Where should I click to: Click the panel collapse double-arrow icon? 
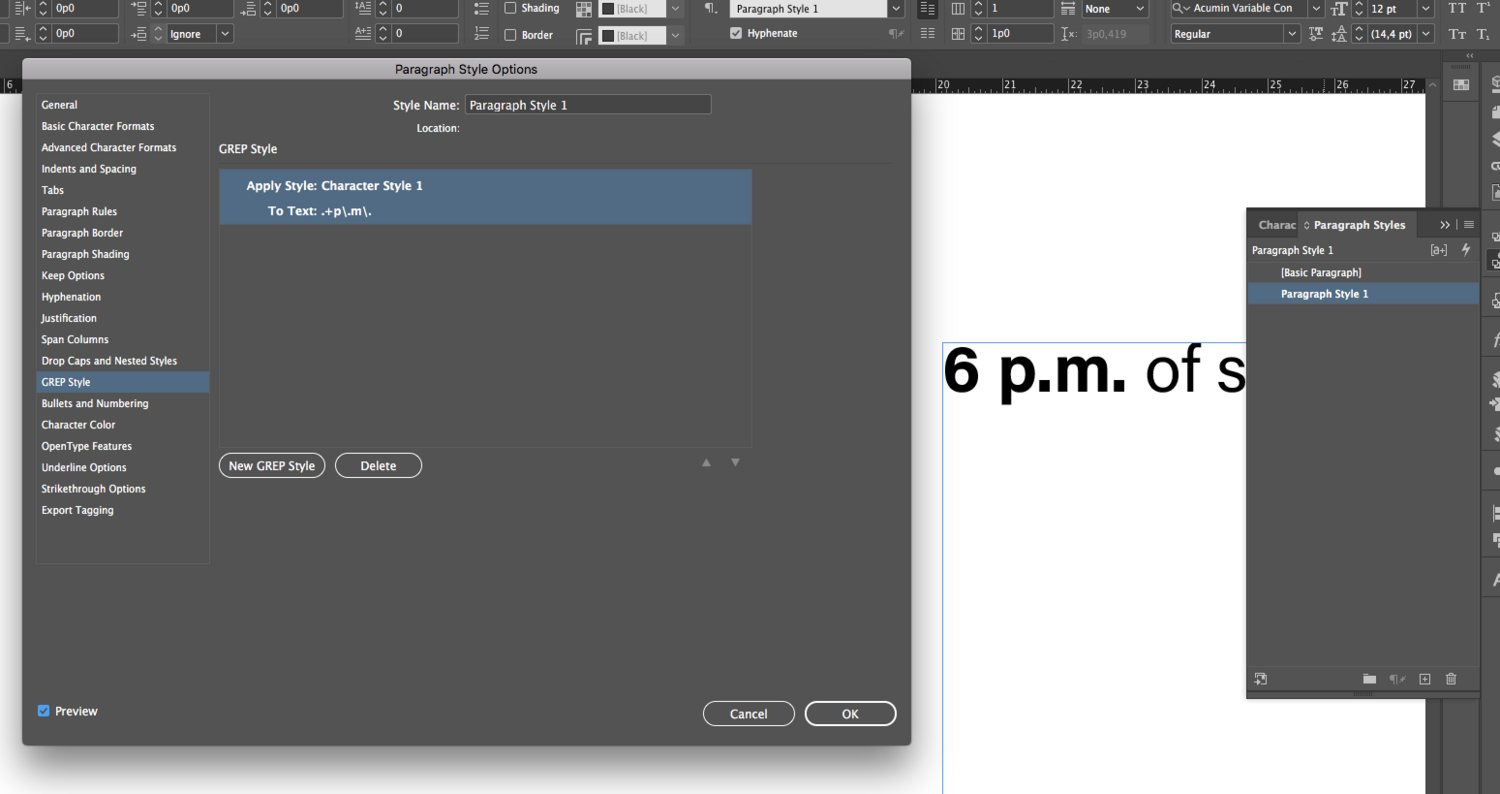(x=1445, y=225)
